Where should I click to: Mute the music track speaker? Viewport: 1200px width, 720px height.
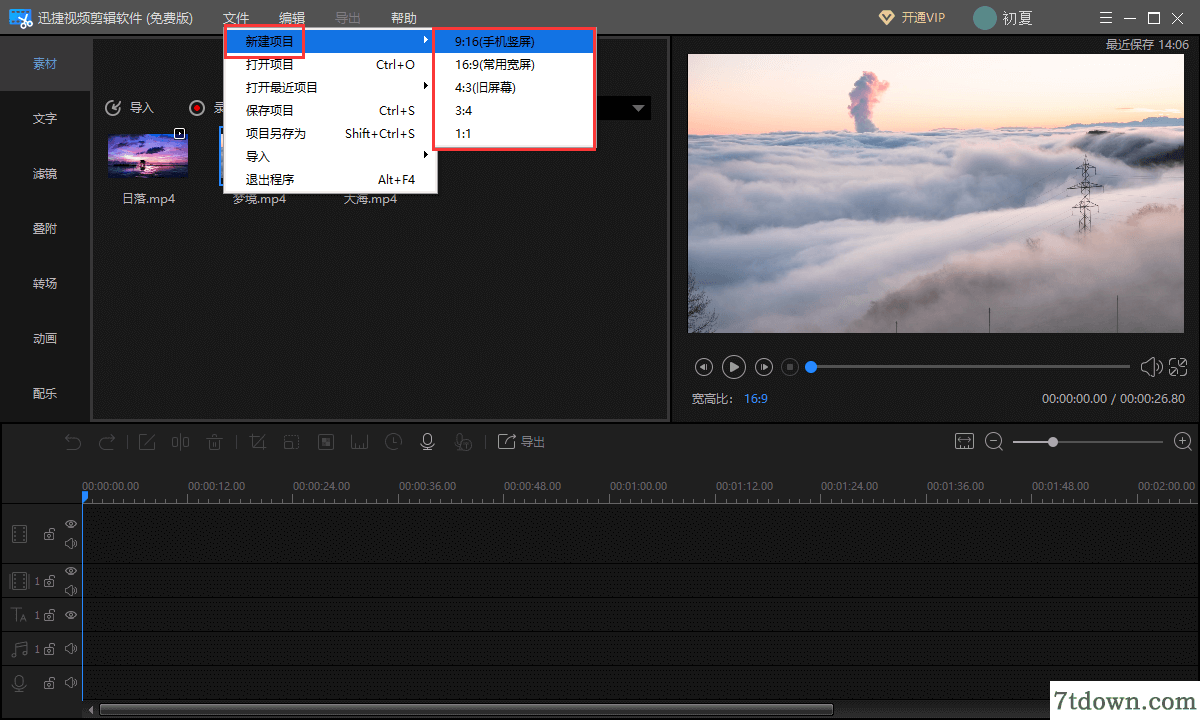(x=71, y=649)
